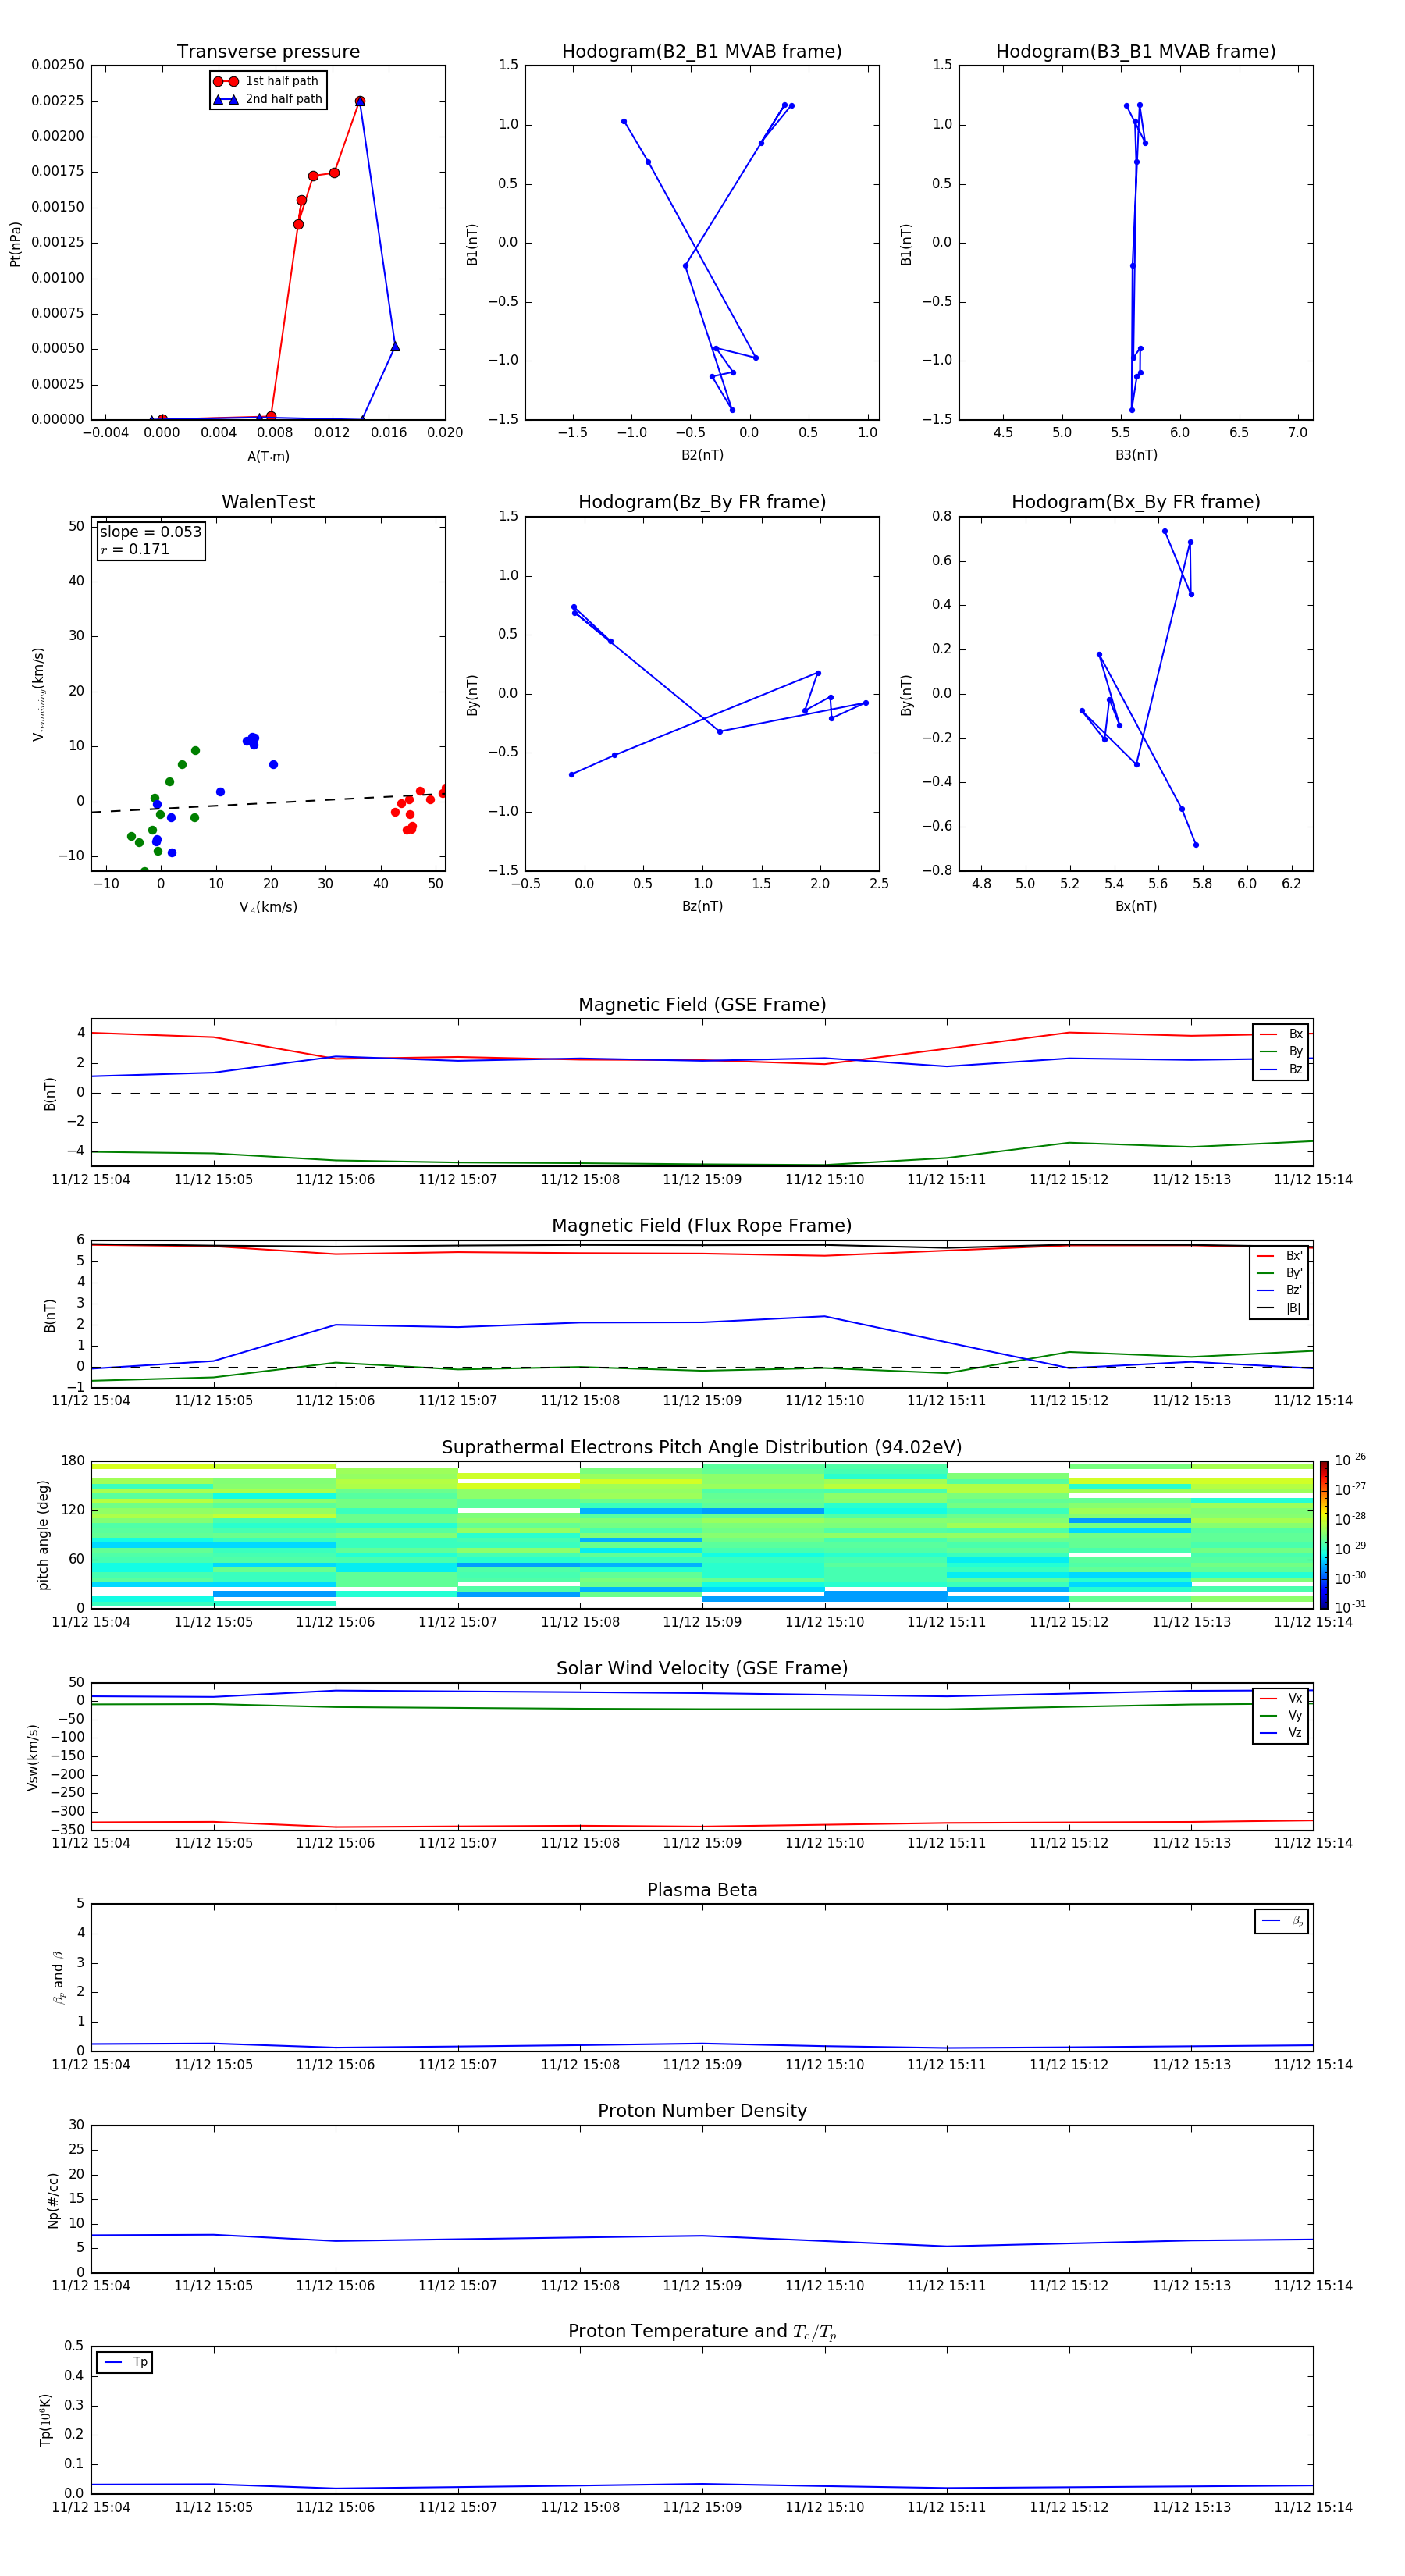Viewport: 1405px width, 2576px height.
Task: Click the "Solar Wind Velocity (GSE Frame)" title
Action: pyautogui.click(x=702, y=1668)
